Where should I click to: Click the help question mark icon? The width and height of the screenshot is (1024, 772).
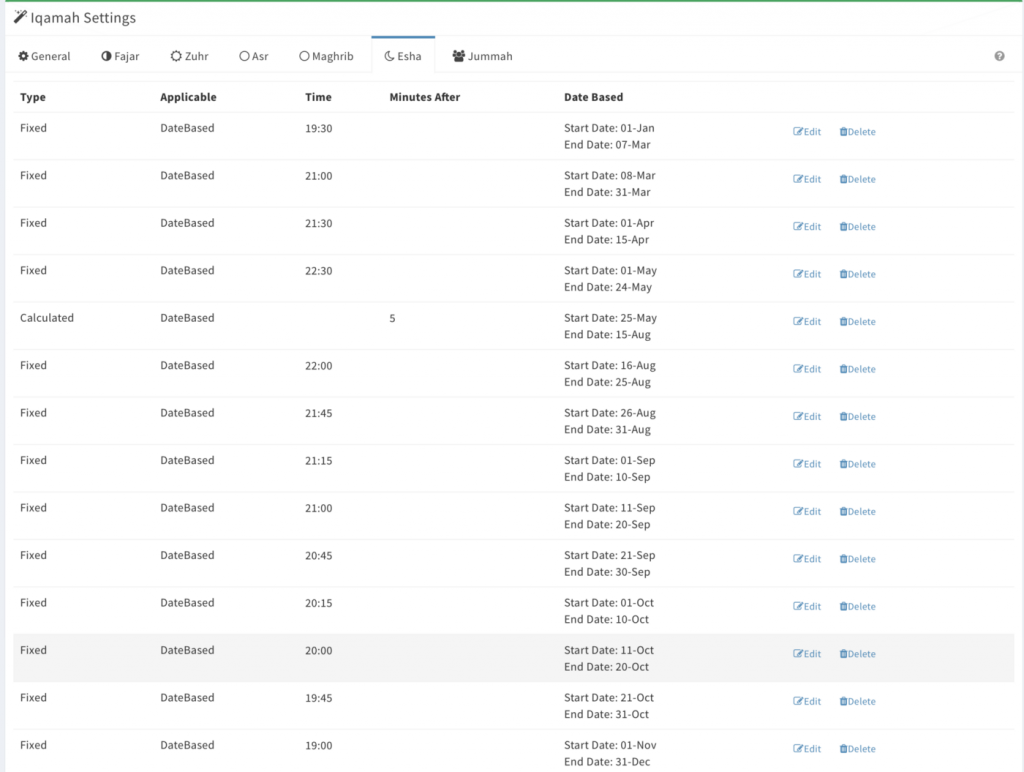click(999, 57)
